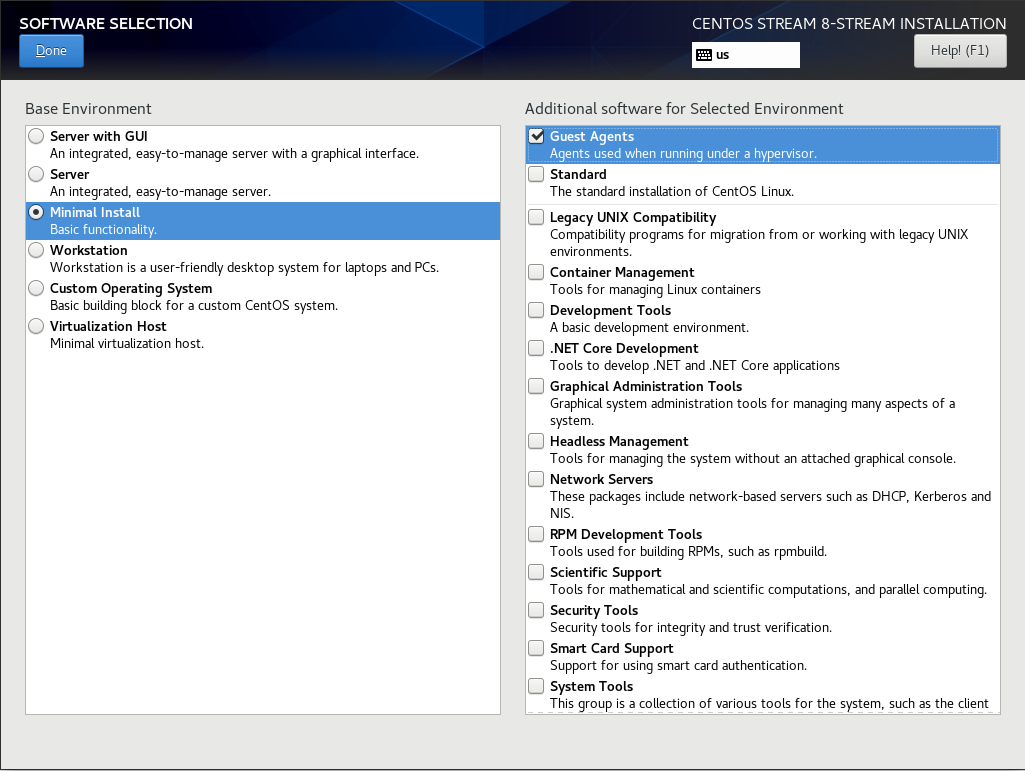
Task: Click the 'Headless Management' title text
Action: pyautogui.click(x=619, y=441)
